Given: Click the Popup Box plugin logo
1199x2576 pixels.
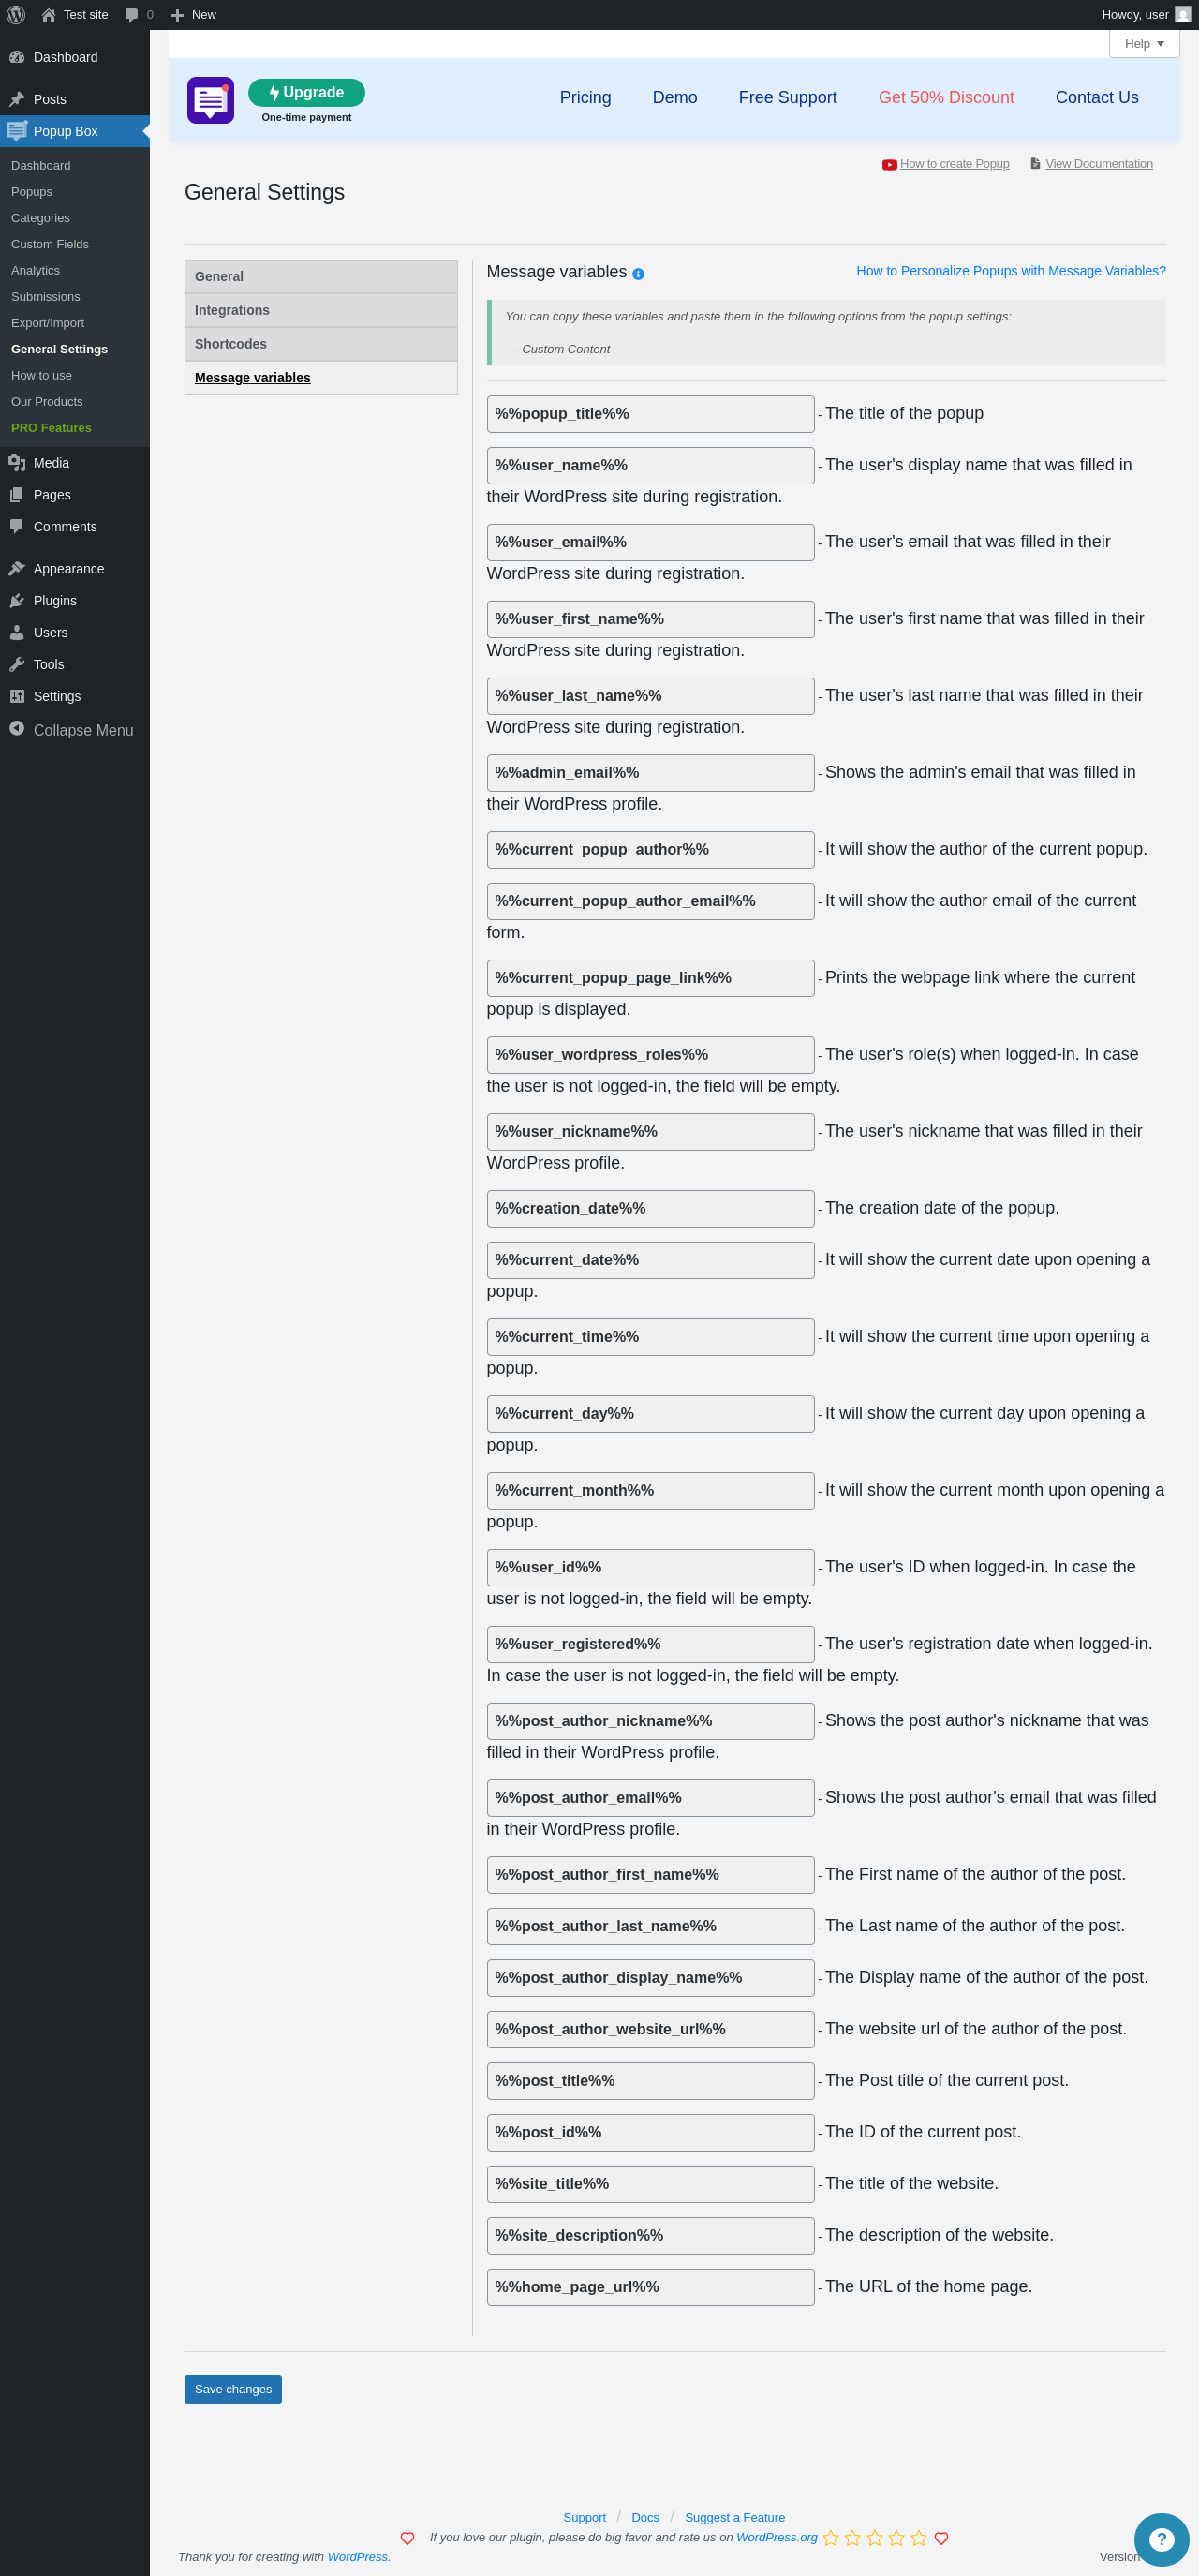Looking at the screenshot, I should tap(210, 100).
